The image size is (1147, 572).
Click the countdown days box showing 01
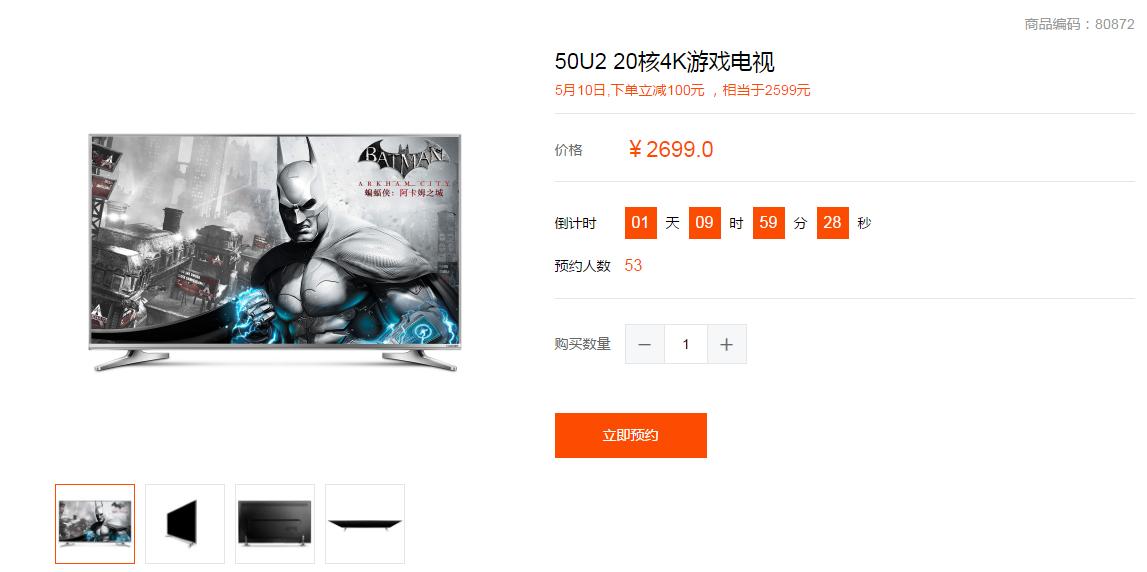click(x=641, y=222)
